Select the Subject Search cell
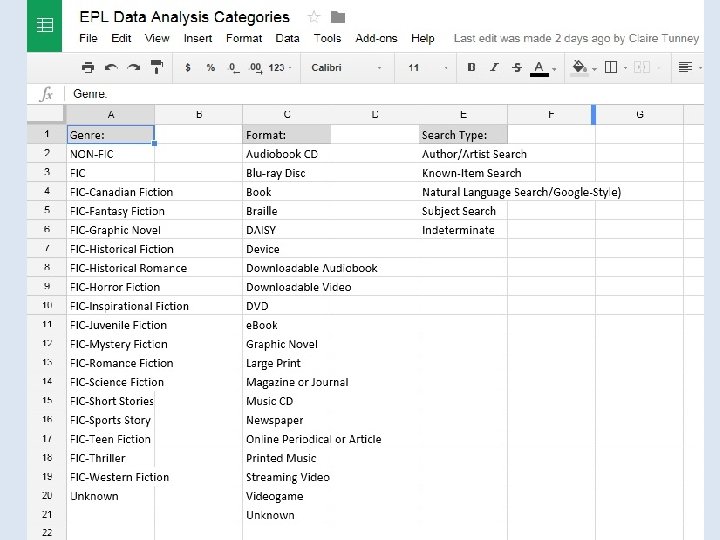 coord(463,211)
